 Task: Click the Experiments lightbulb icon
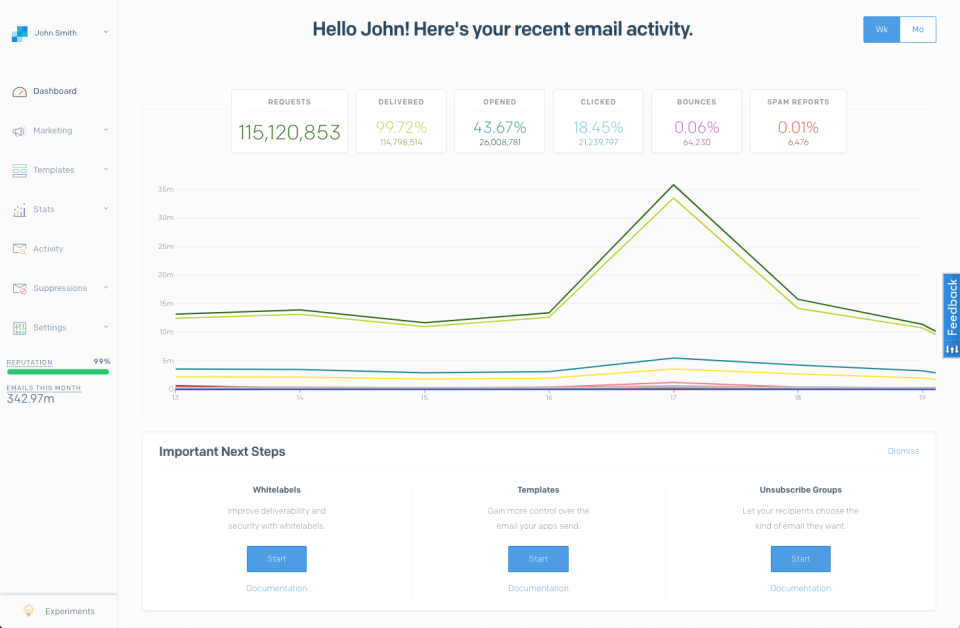pyautogui.click(x=30, y=611)
